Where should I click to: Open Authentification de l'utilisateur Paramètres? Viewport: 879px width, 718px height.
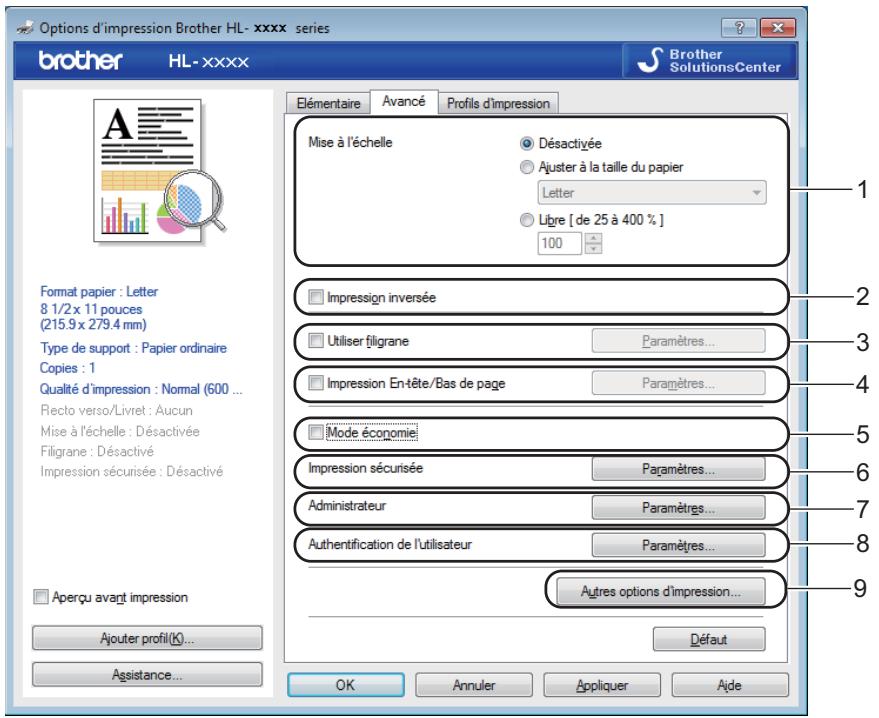(x=678, y=545)
